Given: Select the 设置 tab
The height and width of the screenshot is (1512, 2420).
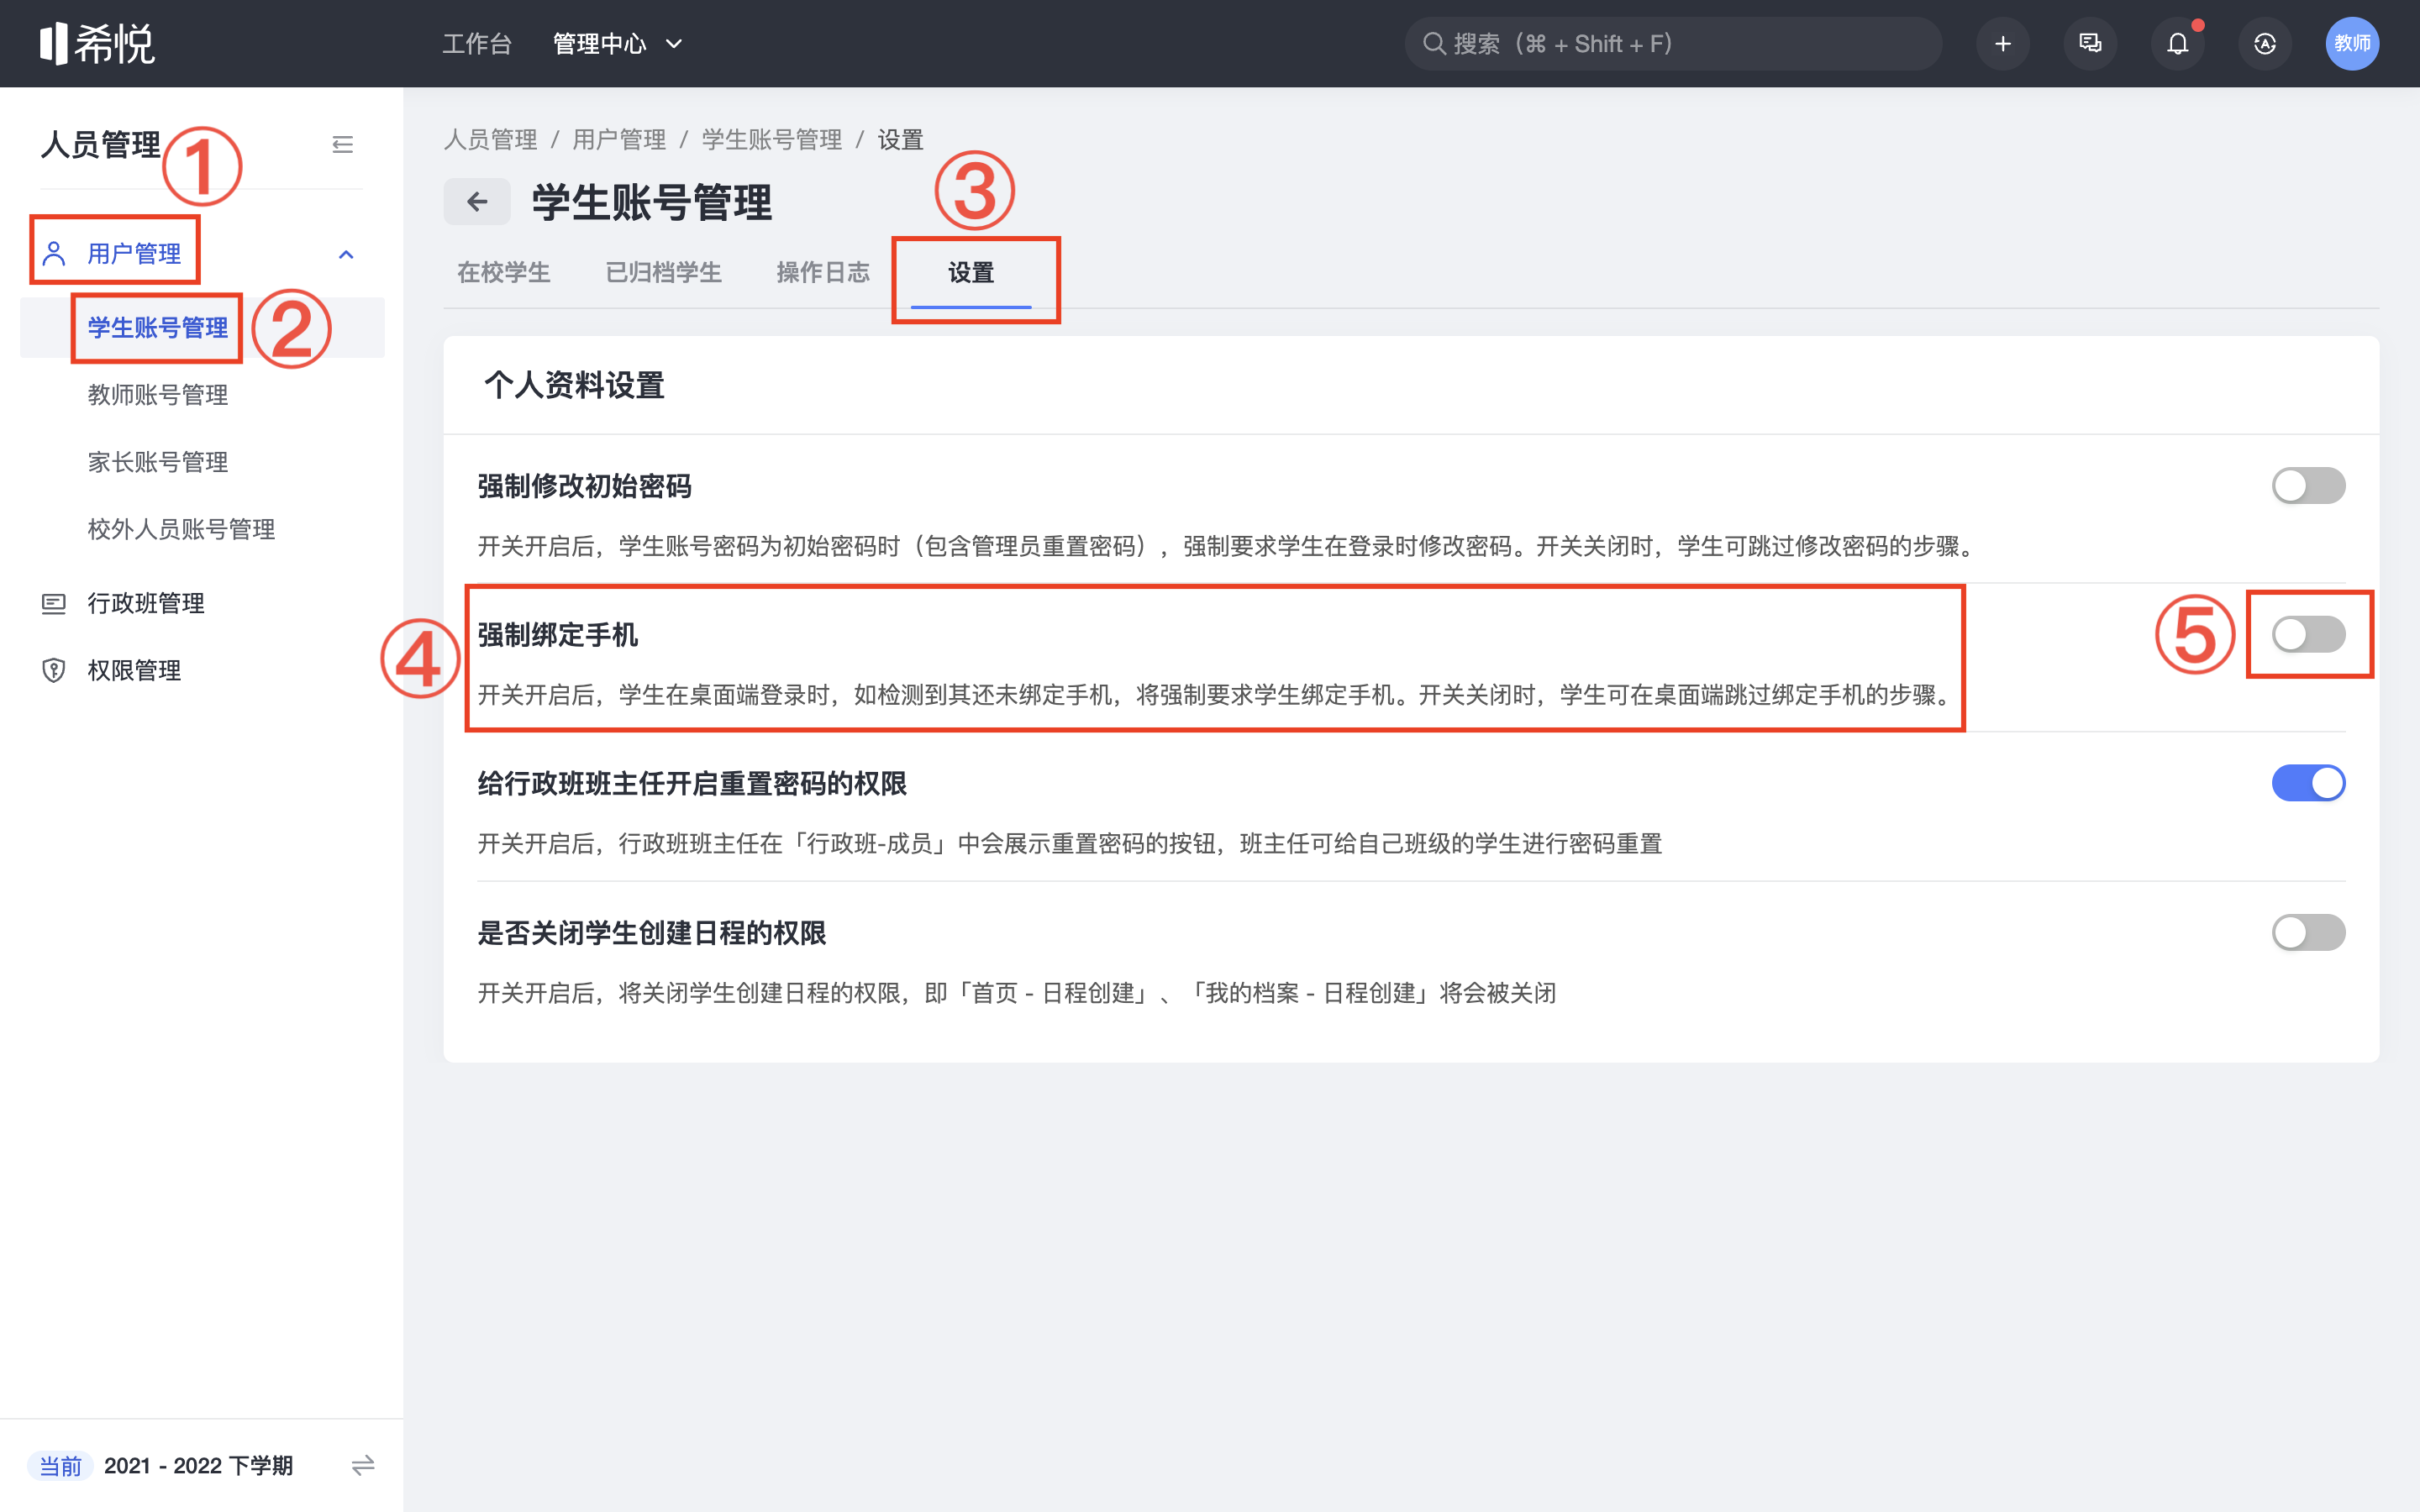Looking at the screenshot, I should pyautogui.click(x=971, y=272).
